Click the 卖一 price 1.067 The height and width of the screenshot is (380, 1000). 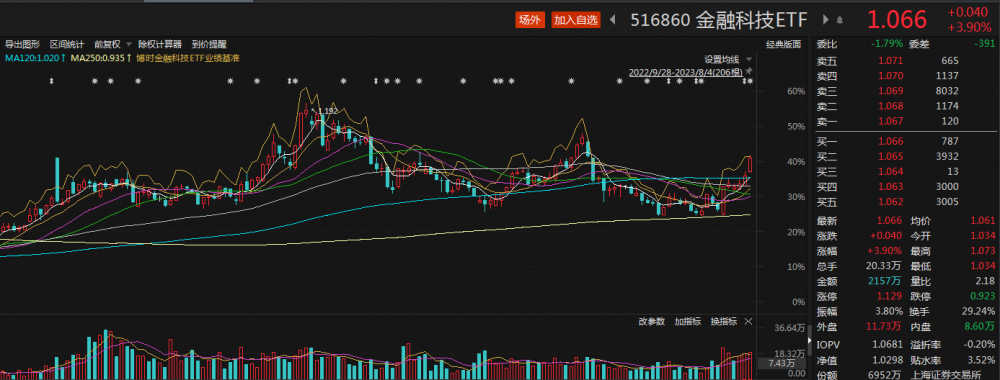891,121
